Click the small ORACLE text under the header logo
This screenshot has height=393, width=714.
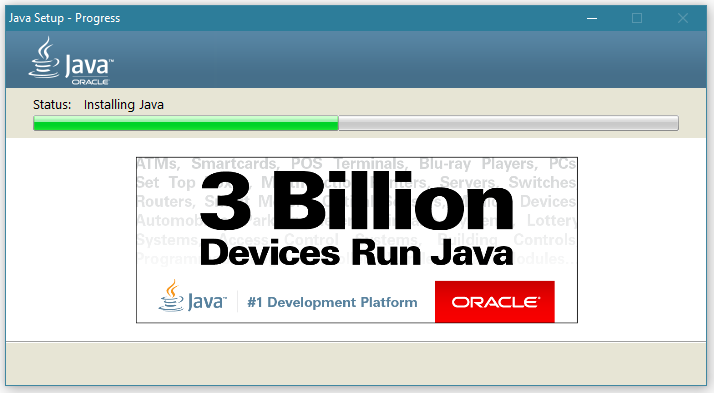click(x=90, y=82)
